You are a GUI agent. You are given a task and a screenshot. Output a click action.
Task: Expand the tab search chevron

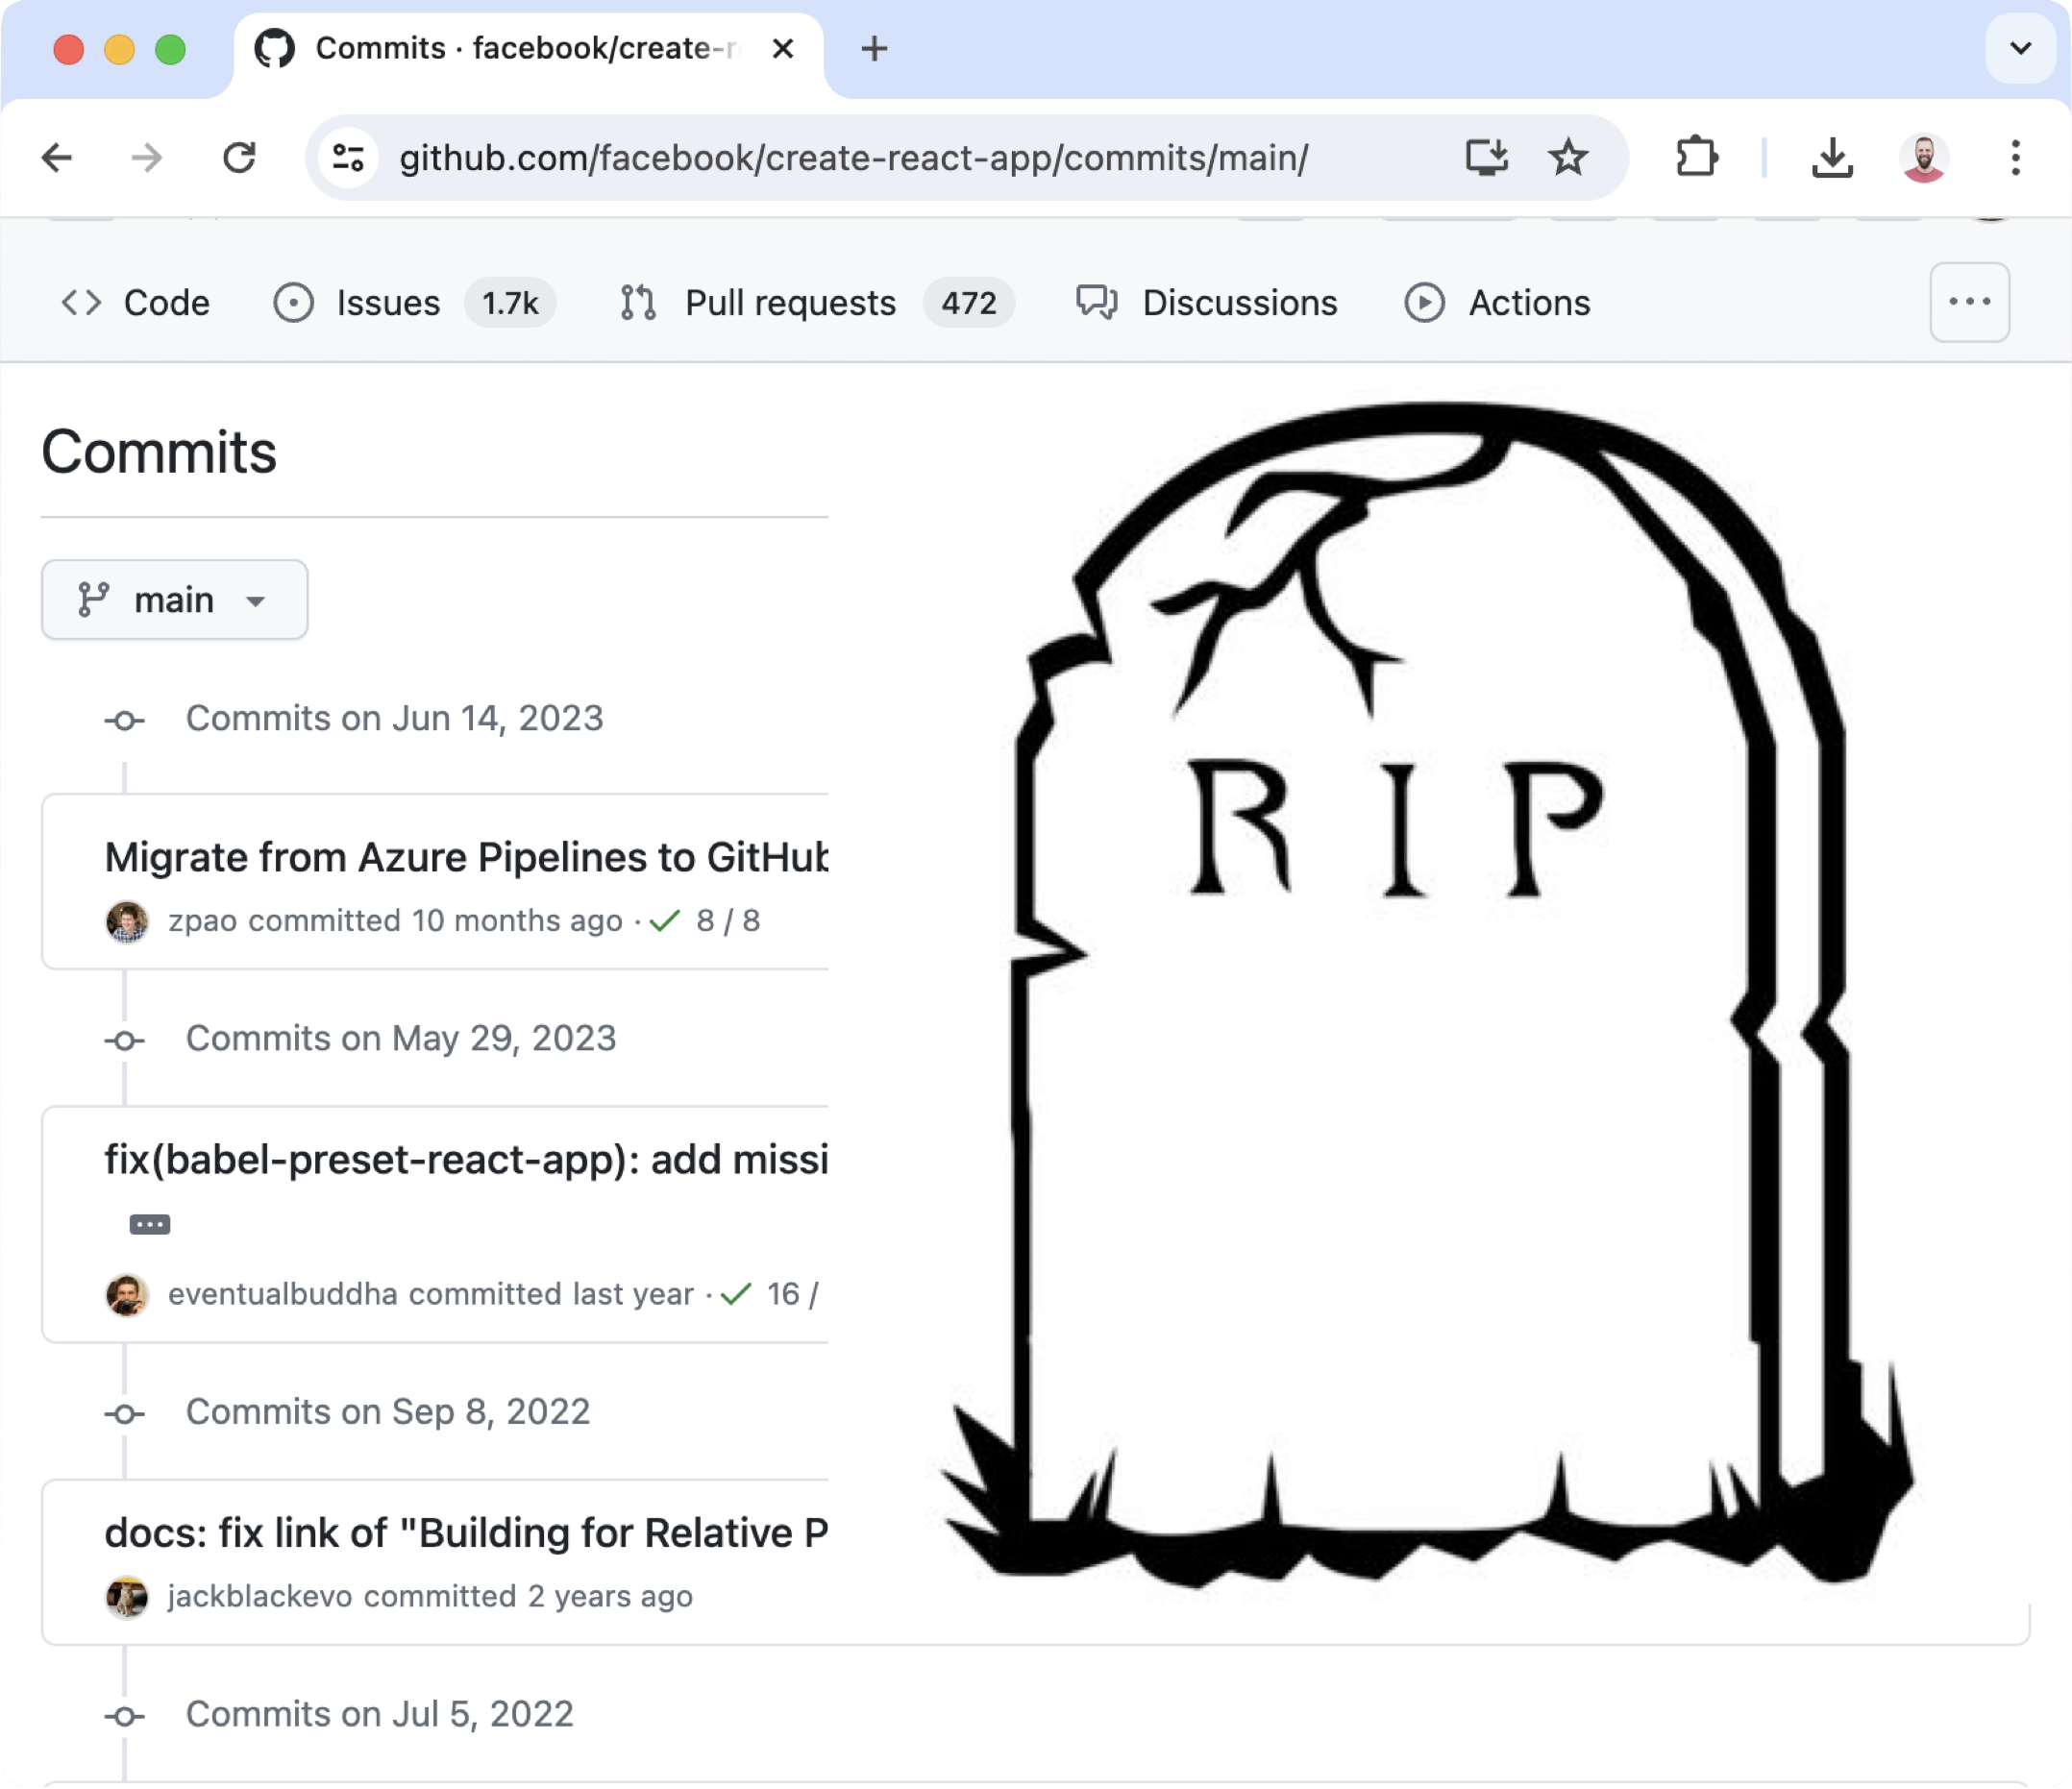tap(2020, 48)
